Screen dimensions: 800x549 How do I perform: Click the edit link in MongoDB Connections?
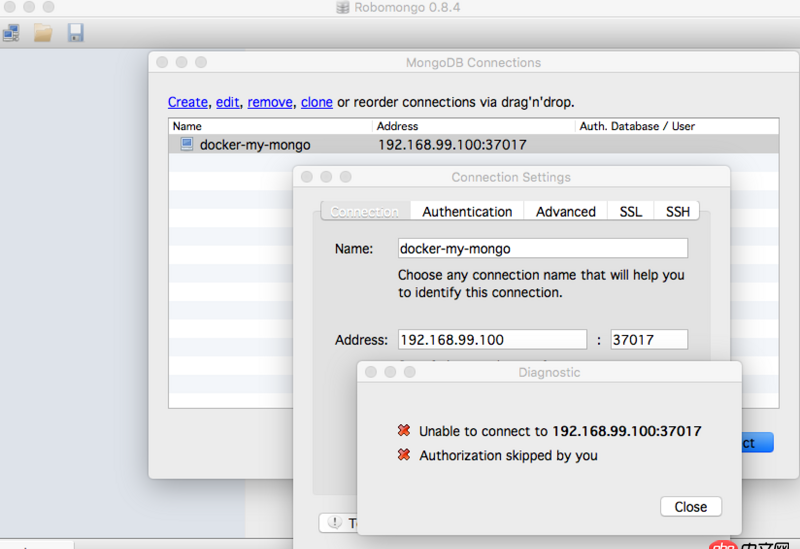[x=228, y=102]
